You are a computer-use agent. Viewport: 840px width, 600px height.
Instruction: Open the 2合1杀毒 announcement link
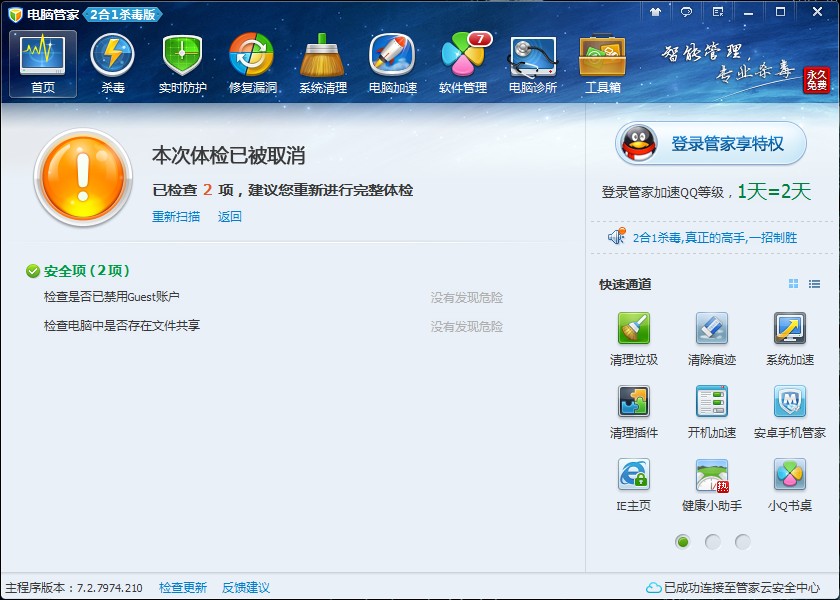tap(715, 237)
